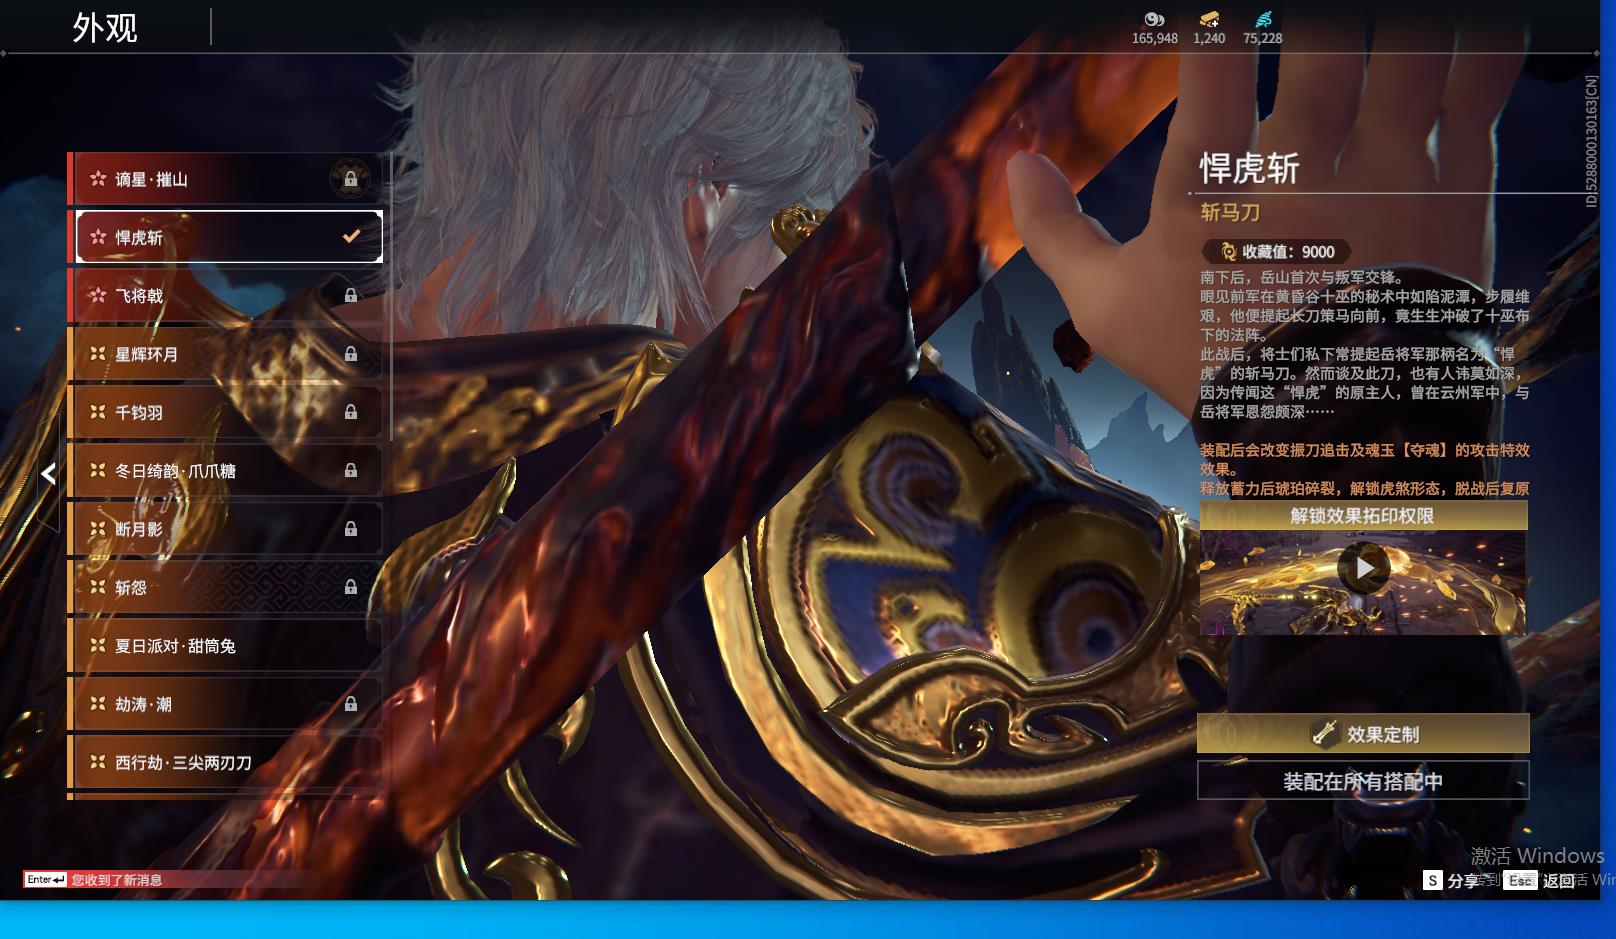Play the skin effect preview video
Viewport: 1616px width, 939px height.
[x=1363, y=569]
